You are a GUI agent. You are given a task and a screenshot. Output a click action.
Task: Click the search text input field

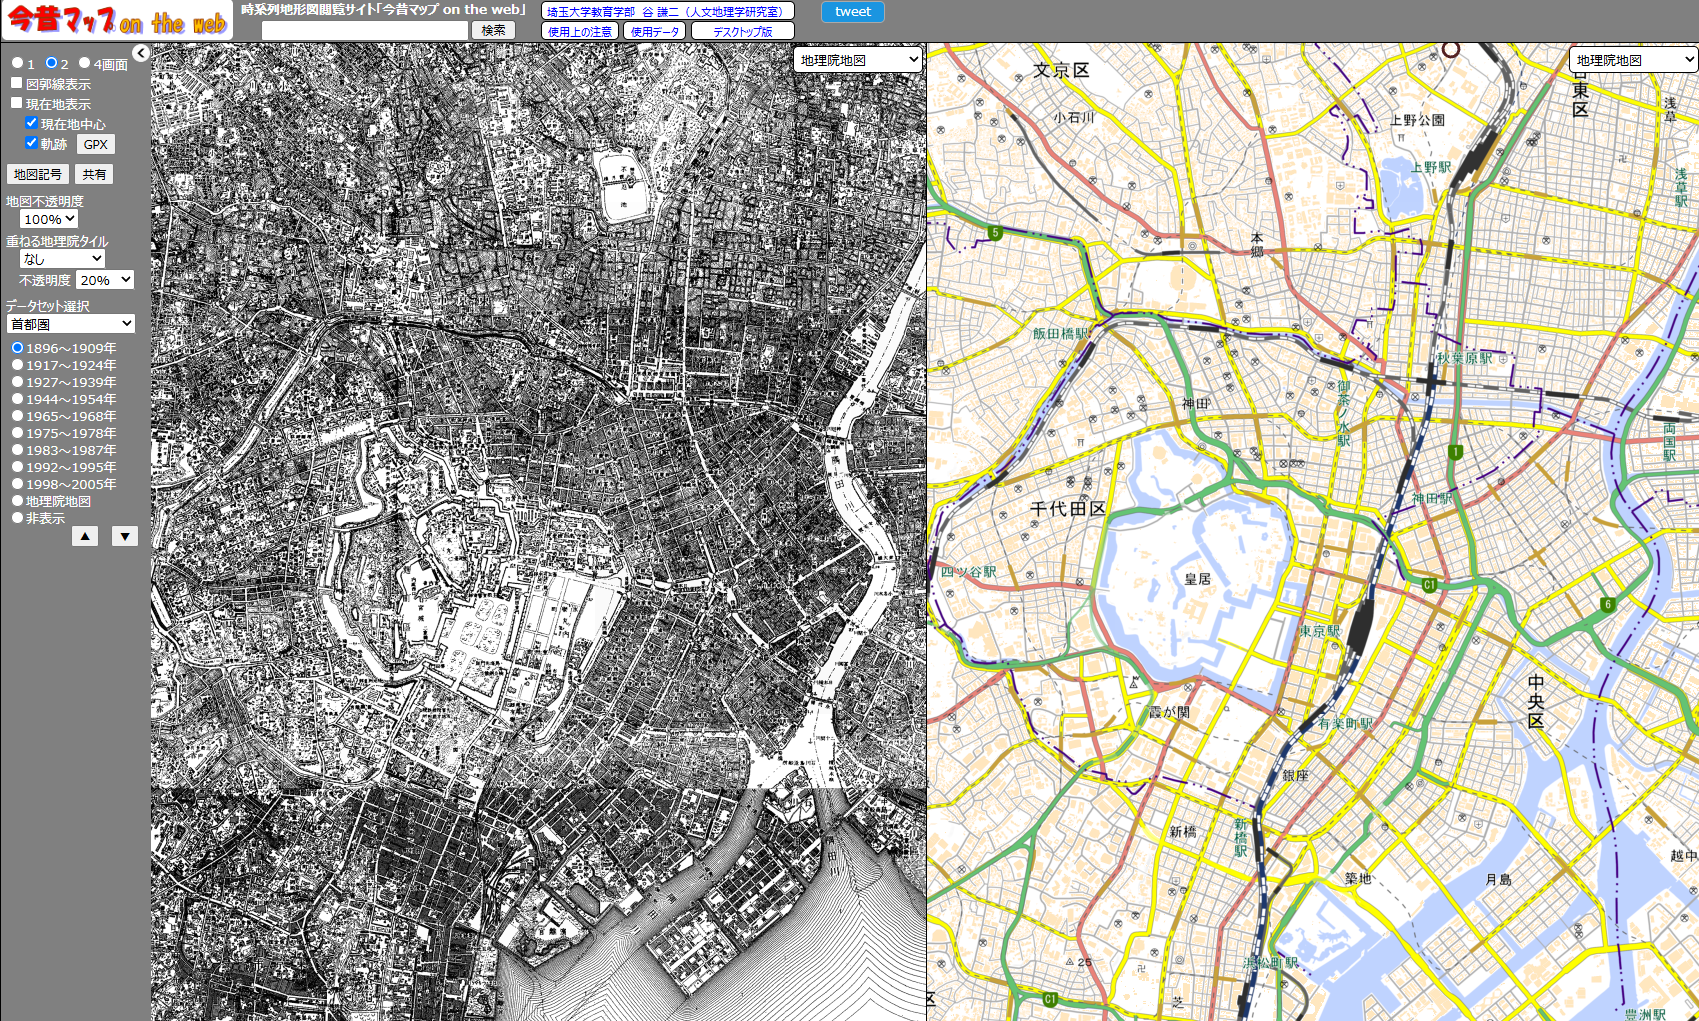pos(365,30)
